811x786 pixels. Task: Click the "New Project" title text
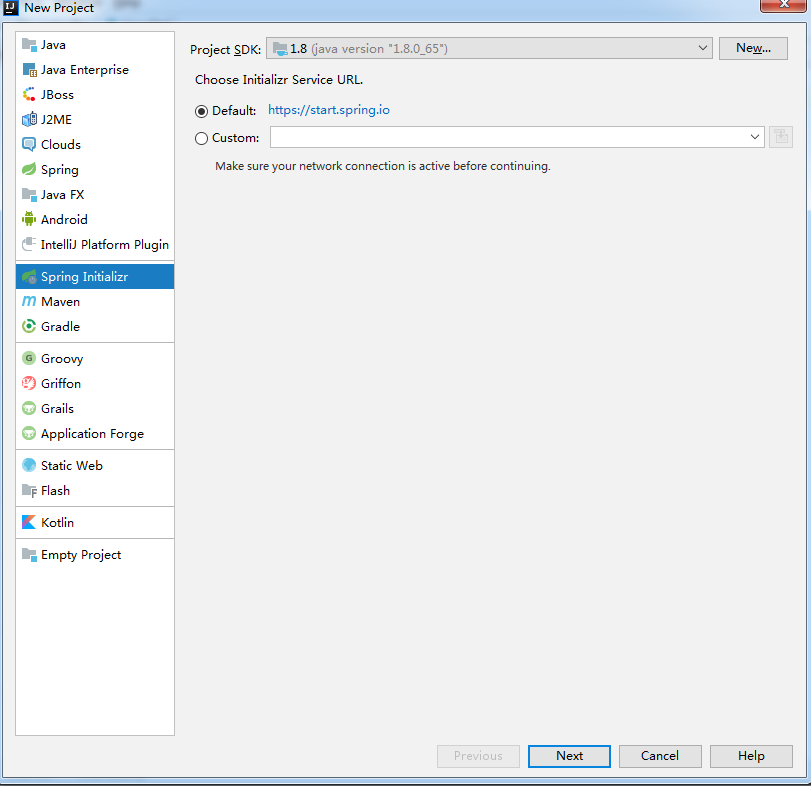tap(59, 8)
